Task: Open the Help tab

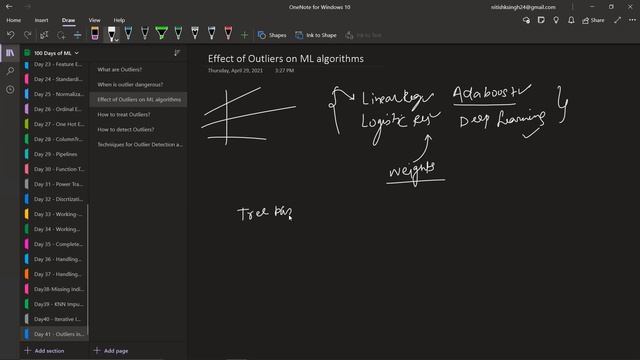Action: point(119,20)
